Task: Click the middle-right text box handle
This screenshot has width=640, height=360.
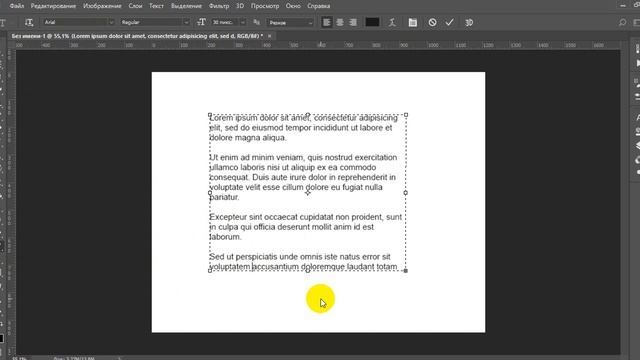Action: pos(406,193)
